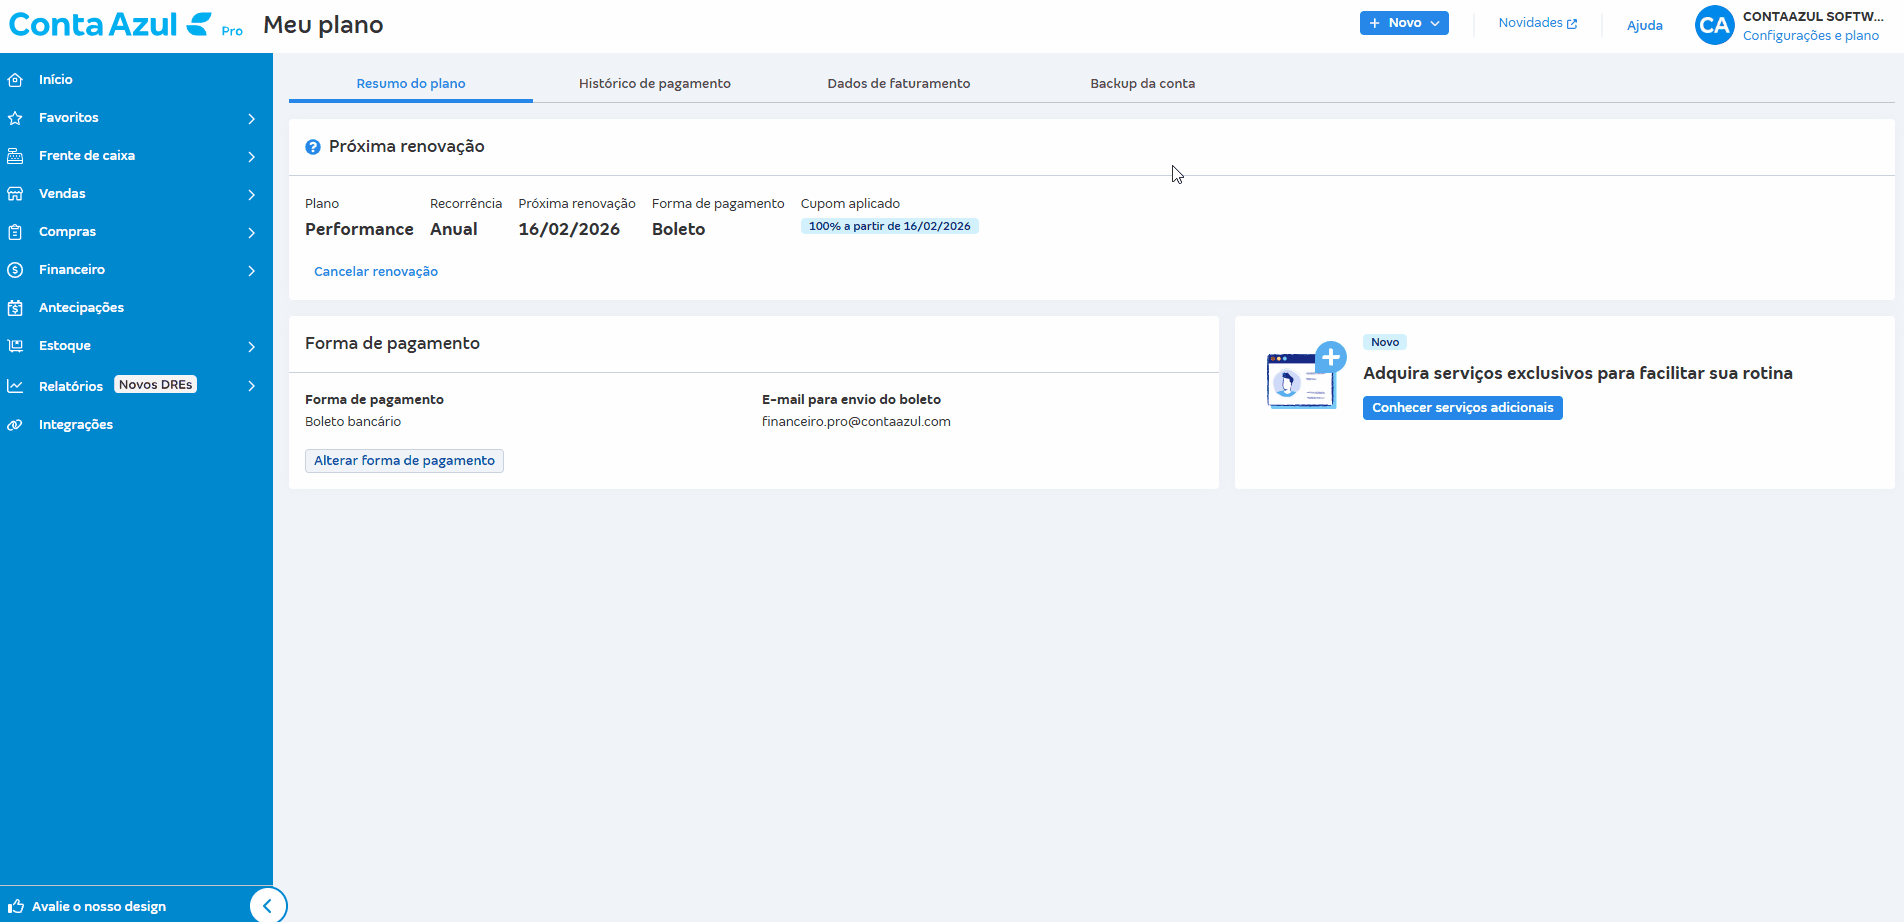Click the Financeiro dollar coin icon
Image resolution: width=1904 pixels, height=922 pixels.
pyautogui.click(x=15, y=270)
